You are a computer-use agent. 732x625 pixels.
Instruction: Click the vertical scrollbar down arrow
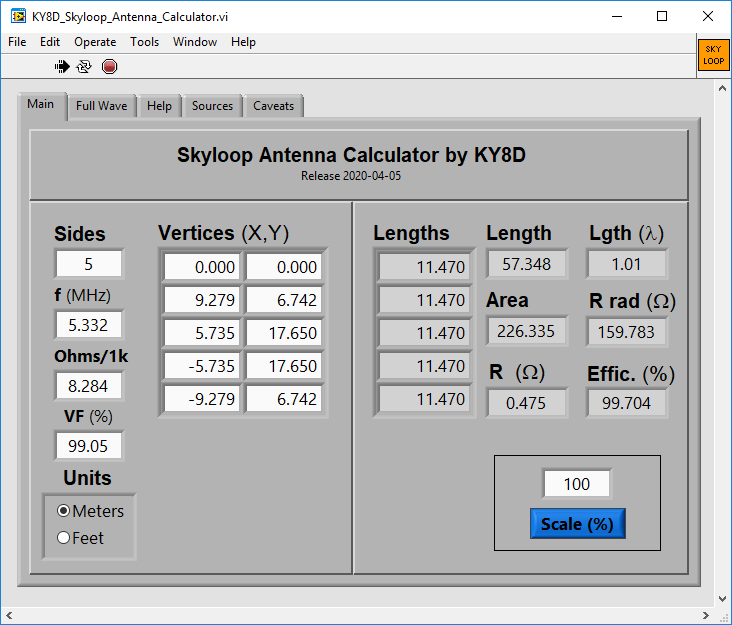[x=722, y=598]
